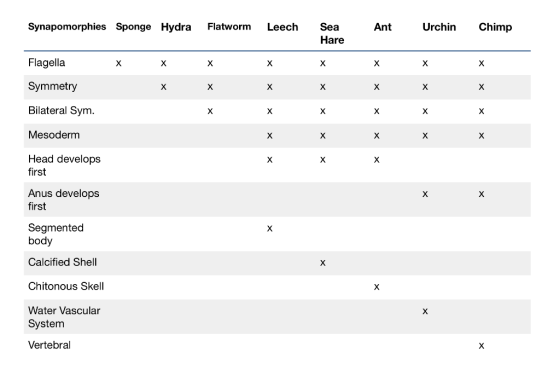
Task: Click the Synapomorphies column header
Action: coord(67,27)
